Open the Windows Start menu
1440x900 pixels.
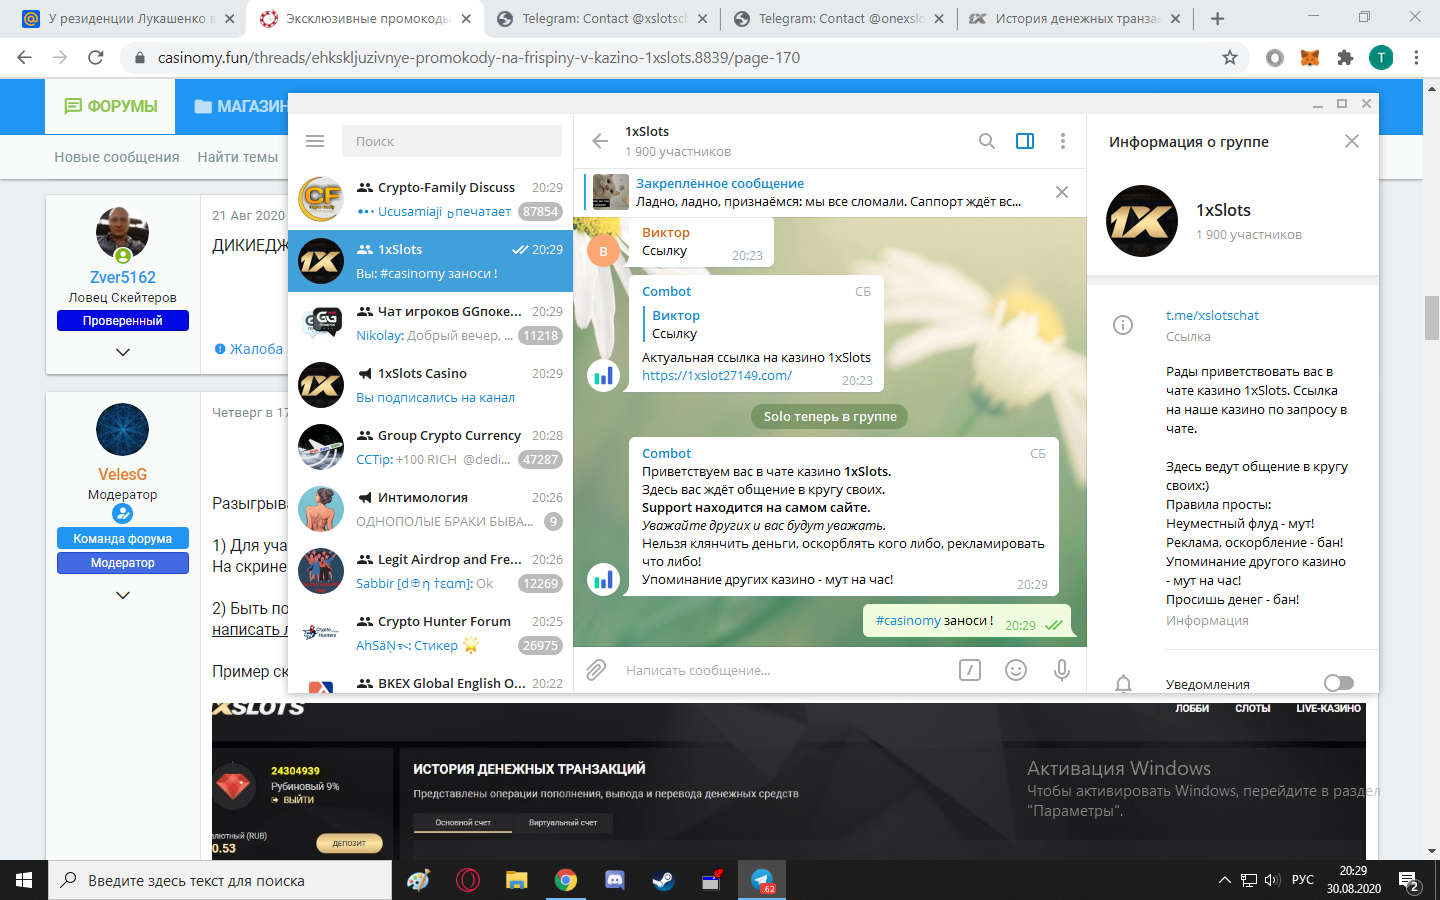[24, 880]
